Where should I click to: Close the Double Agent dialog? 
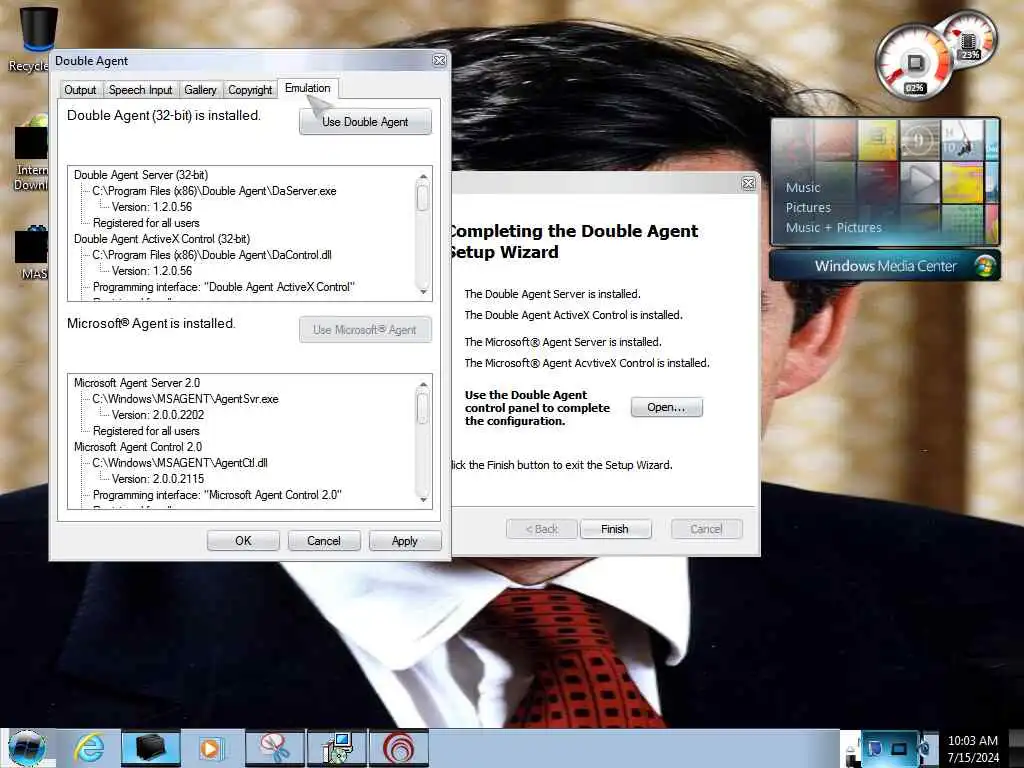[x=440, y=61]
